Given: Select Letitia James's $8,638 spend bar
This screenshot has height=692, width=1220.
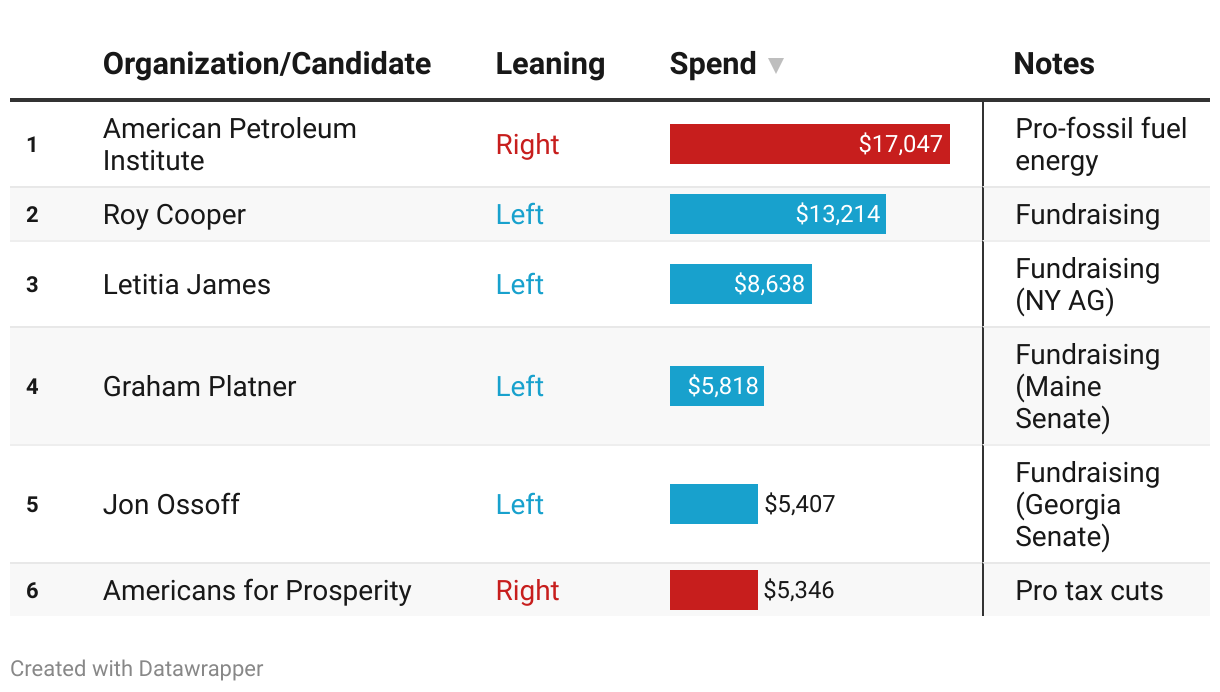Looking at the screenshot, I should (740, 284).
